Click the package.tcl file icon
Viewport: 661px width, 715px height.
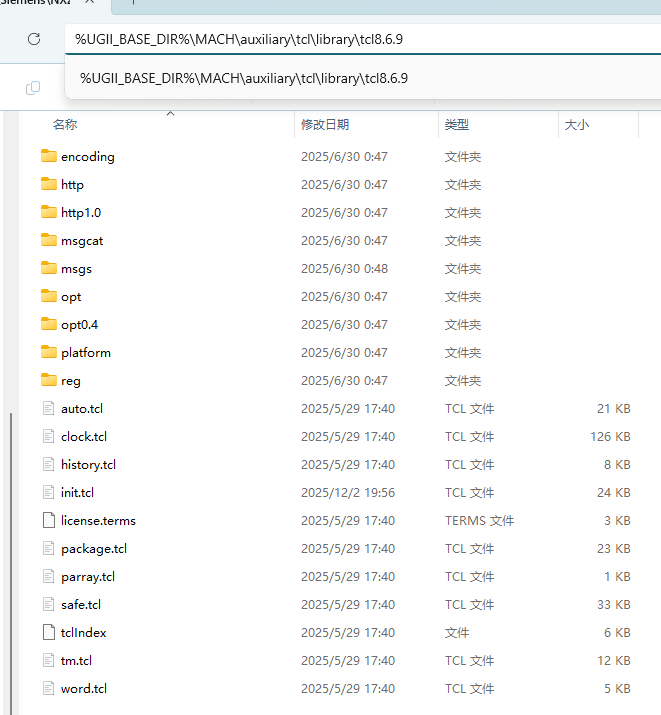(48, 548)
